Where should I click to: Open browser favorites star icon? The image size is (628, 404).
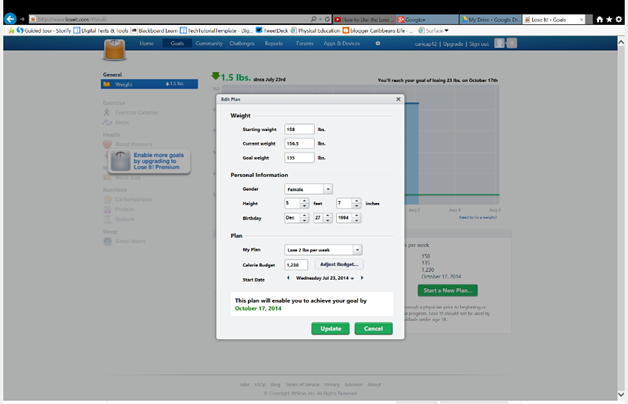[x=609, y=19]
